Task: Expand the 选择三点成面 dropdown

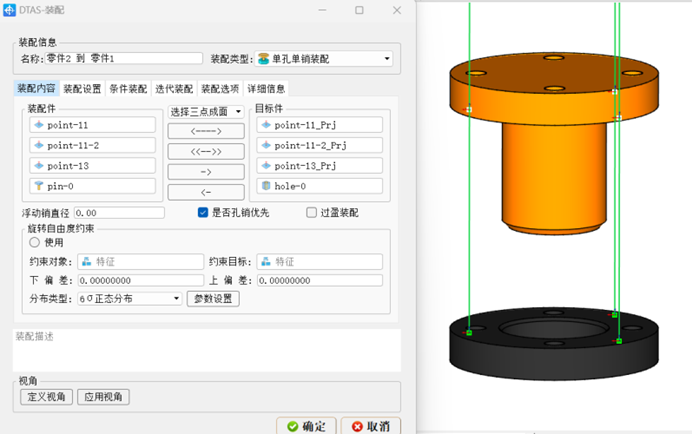Action: coord(238,112)
